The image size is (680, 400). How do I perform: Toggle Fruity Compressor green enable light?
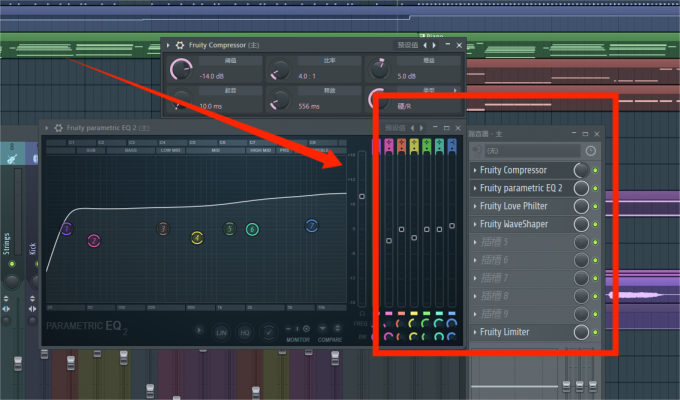(x=595, y=170)
